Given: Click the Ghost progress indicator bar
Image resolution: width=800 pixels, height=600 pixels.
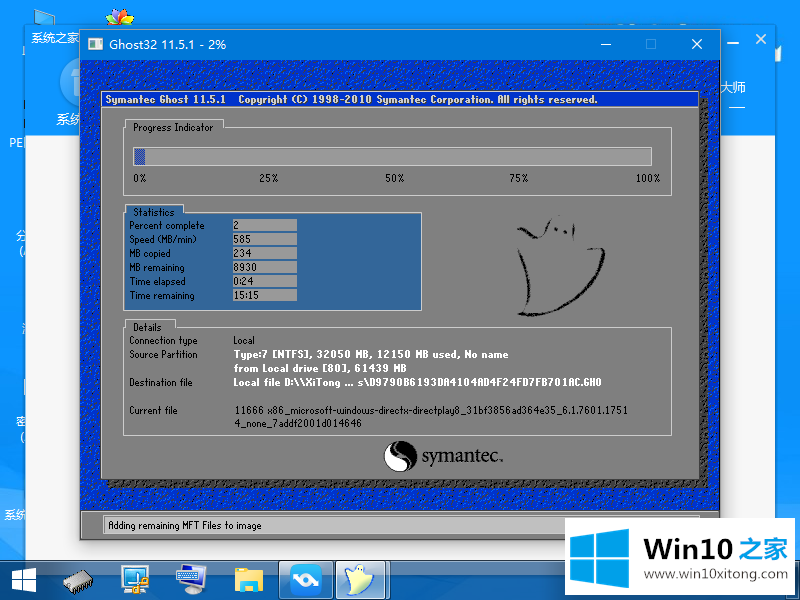Looking at the screenshot, I should coord(392,157).
